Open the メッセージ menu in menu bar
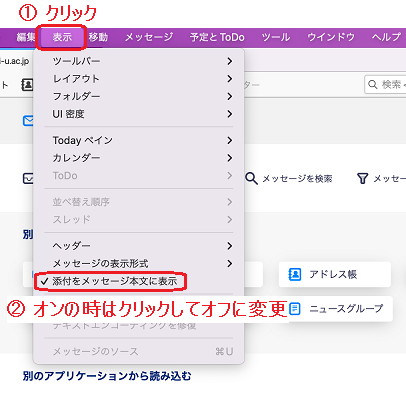Screen dimensions: 406x395 point(149,37)
